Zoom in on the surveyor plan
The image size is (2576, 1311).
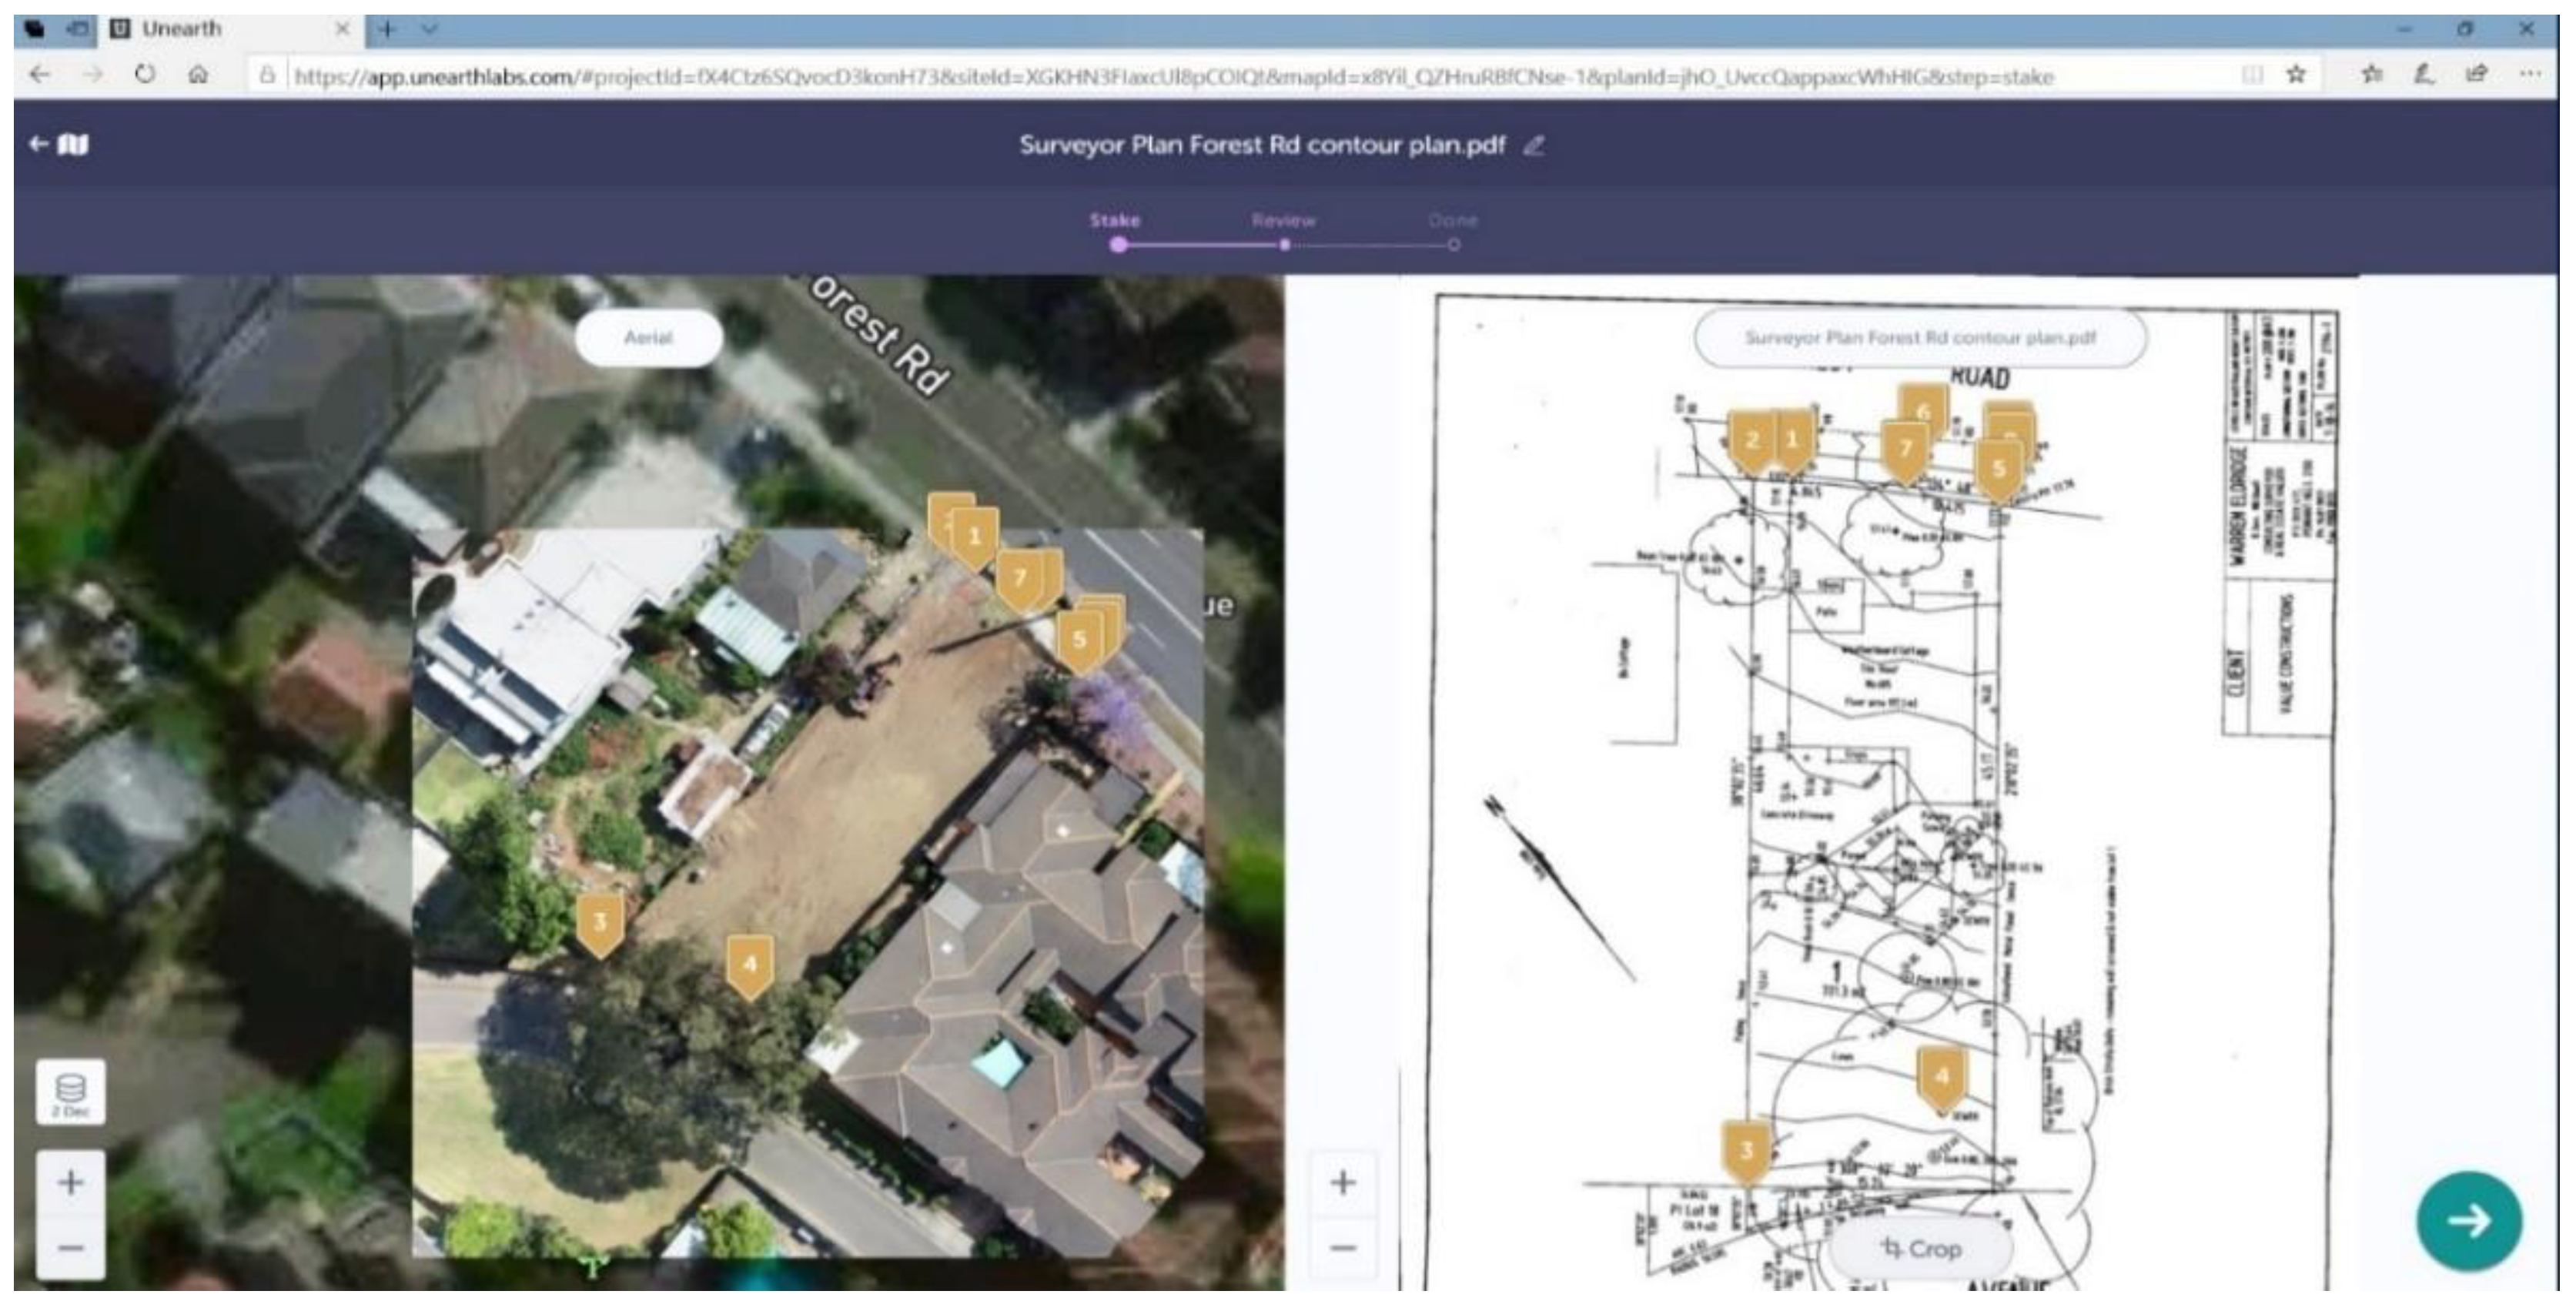1343,1183
